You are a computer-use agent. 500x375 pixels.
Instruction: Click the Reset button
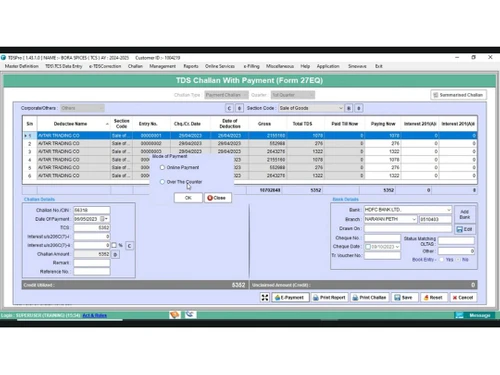click(x=433, y=297)
